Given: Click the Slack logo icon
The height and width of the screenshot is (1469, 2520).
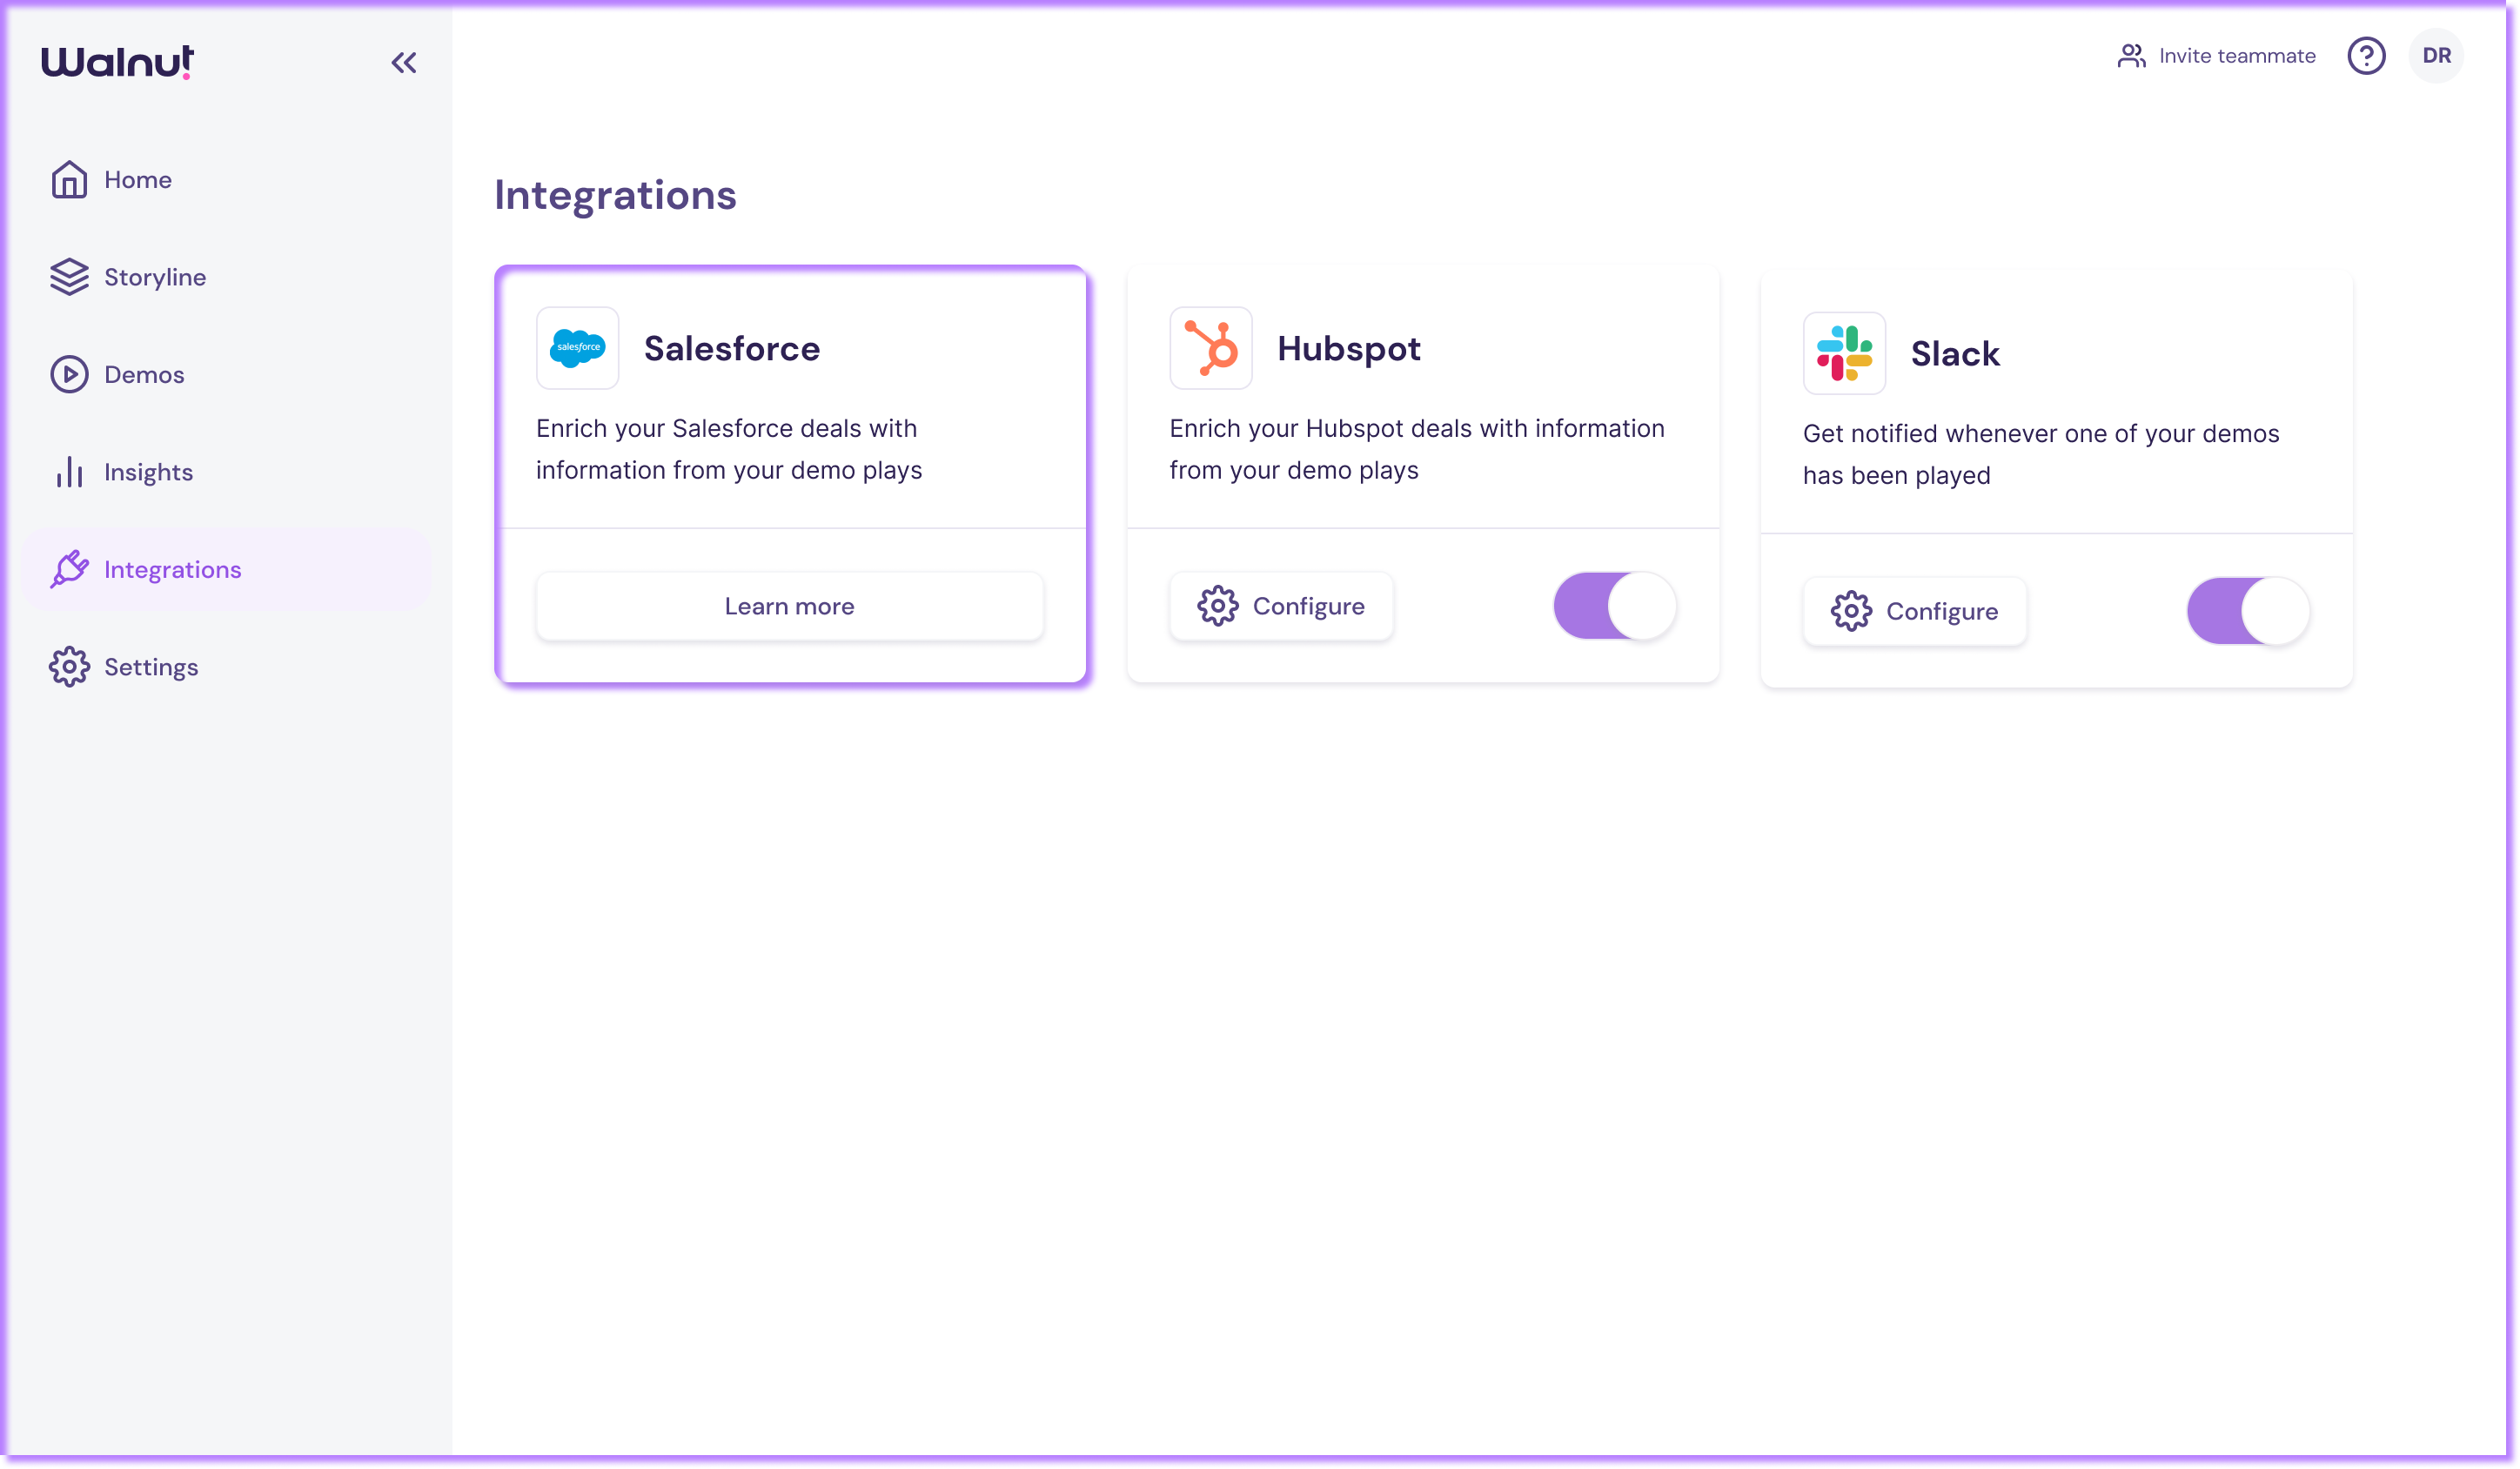Looking at the screenshot, I should click(x=1844, y=353).
